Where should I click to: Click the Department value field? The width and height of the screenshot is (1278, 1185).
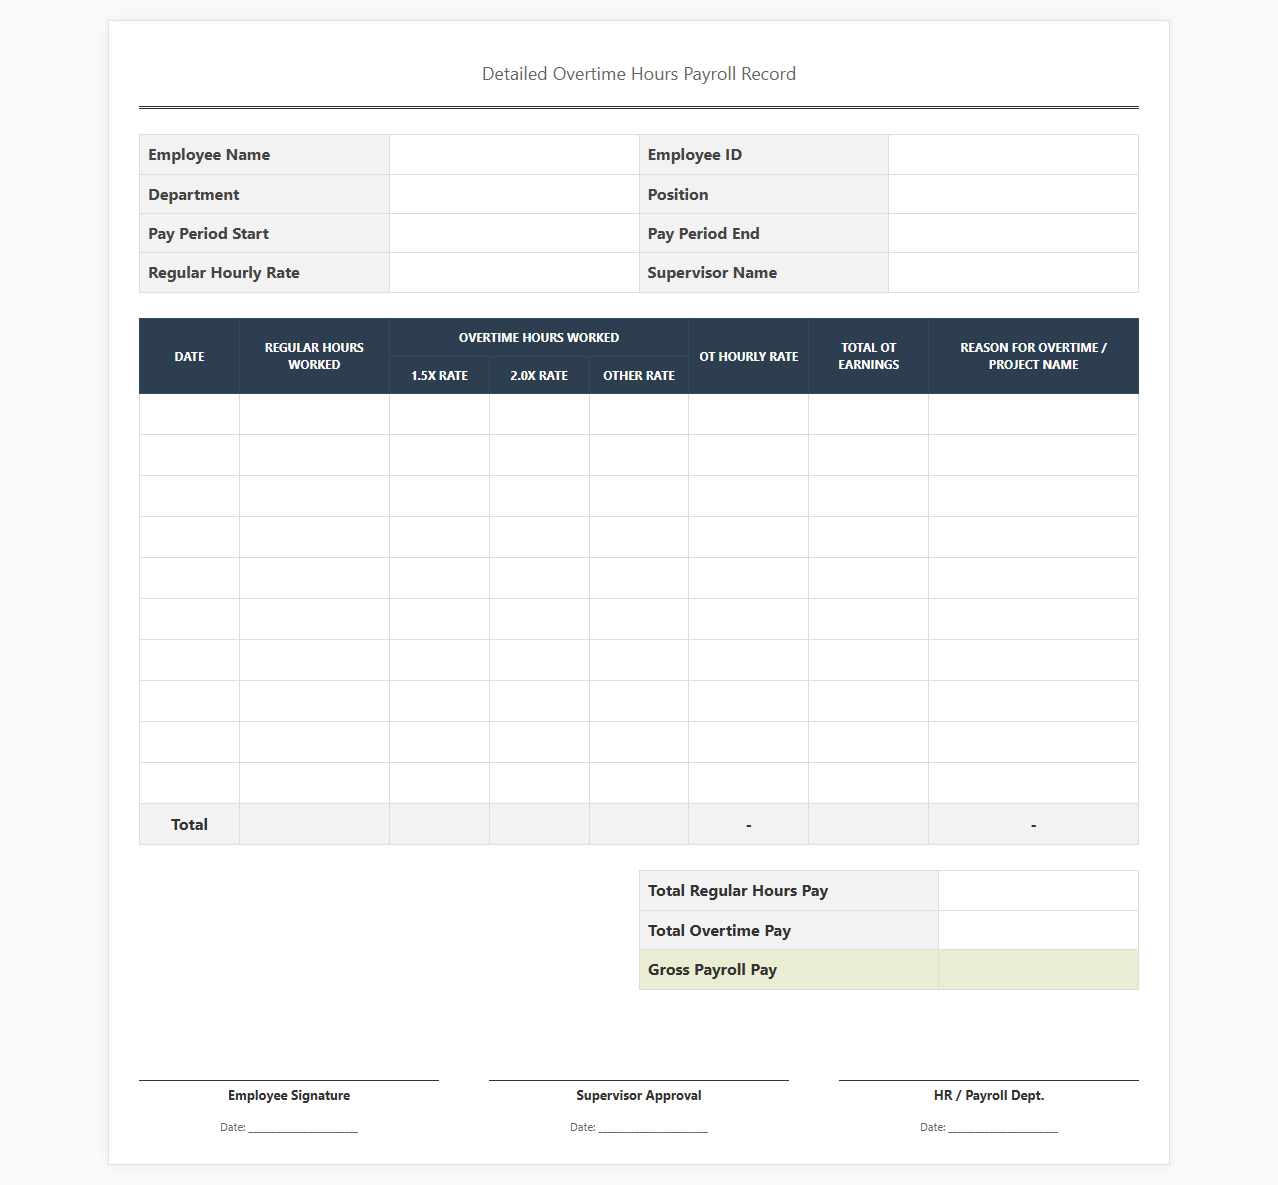[514, 194]
